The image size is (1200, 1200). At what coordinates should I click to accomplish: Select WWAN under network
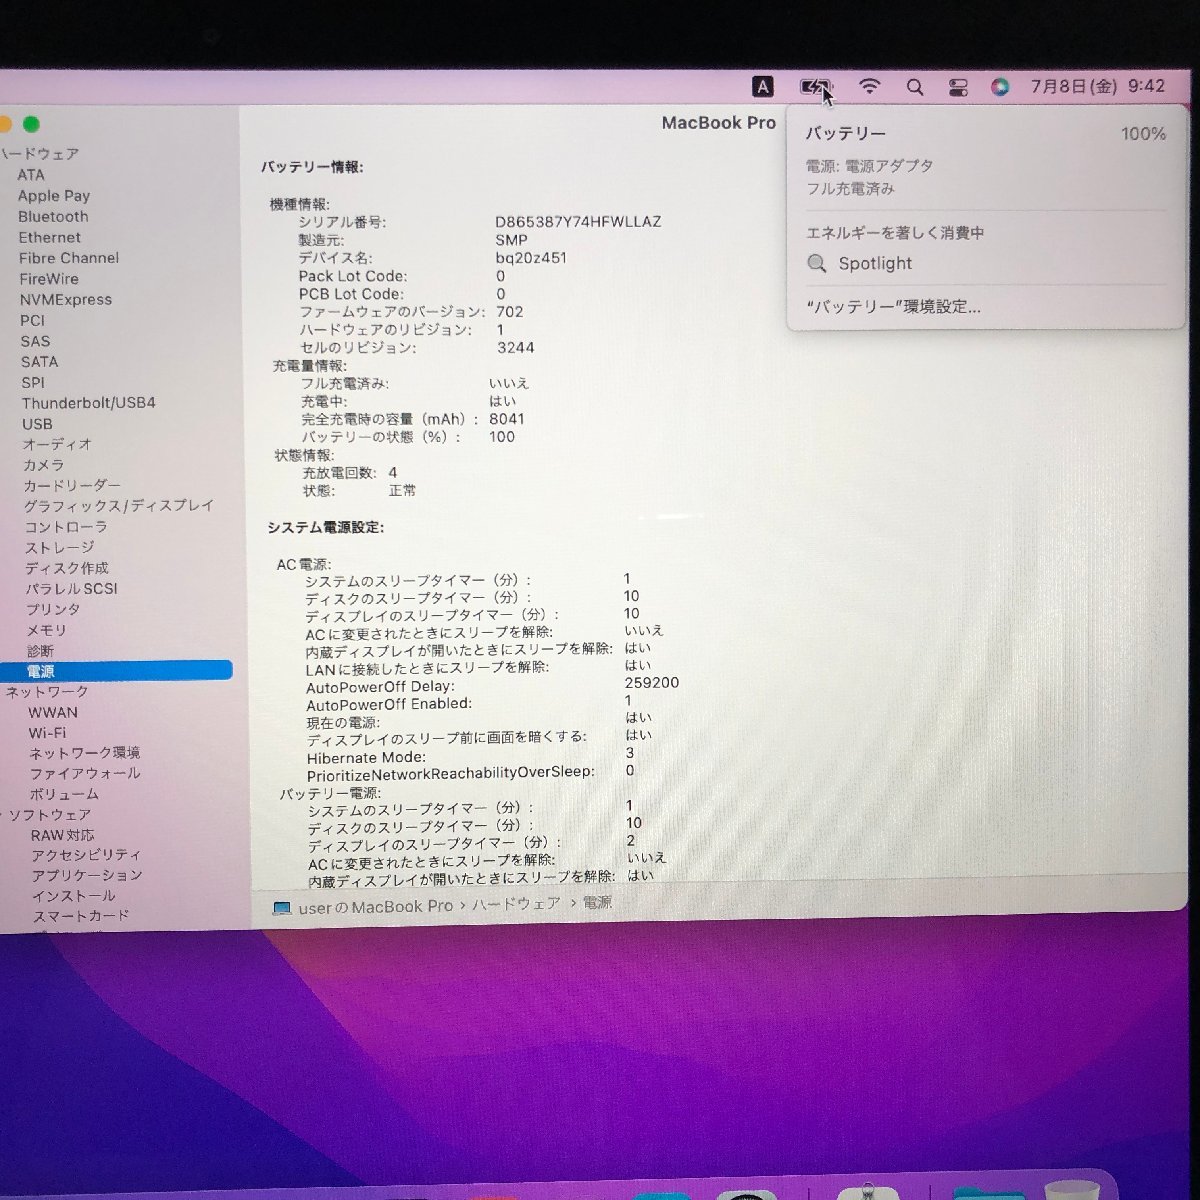[53, 712]
